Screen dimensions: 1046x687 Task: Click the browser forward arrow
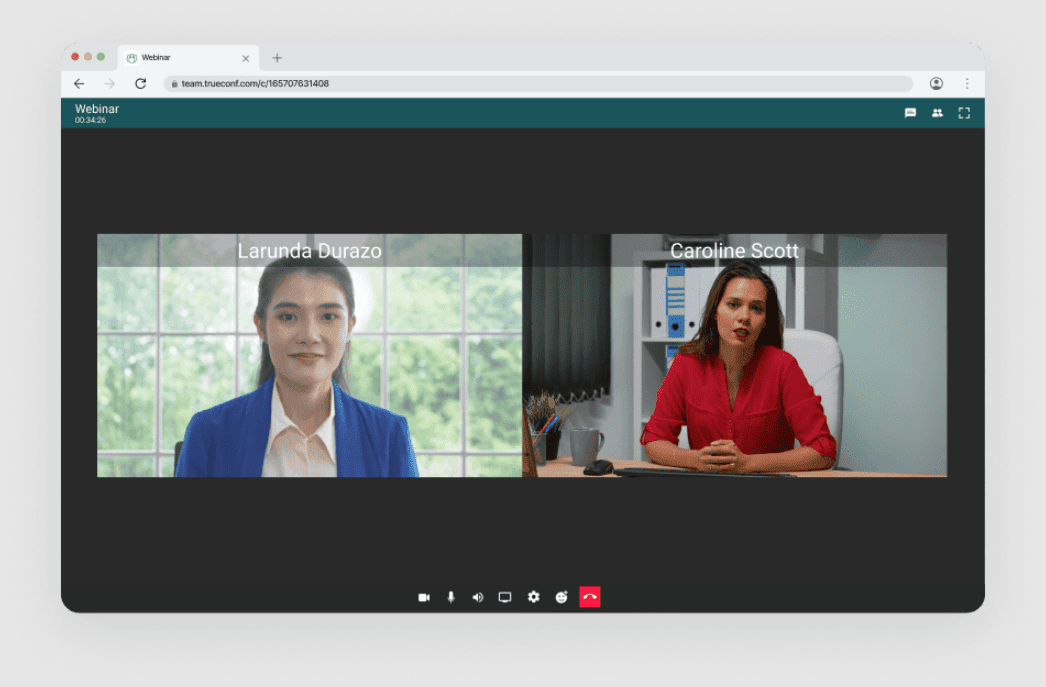(x=109, y=83)
